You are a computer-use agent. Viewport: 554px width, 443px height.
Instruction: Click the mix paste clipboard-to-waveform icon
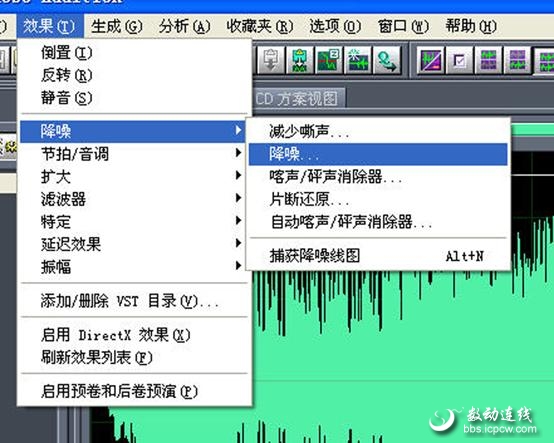[299, 60]
